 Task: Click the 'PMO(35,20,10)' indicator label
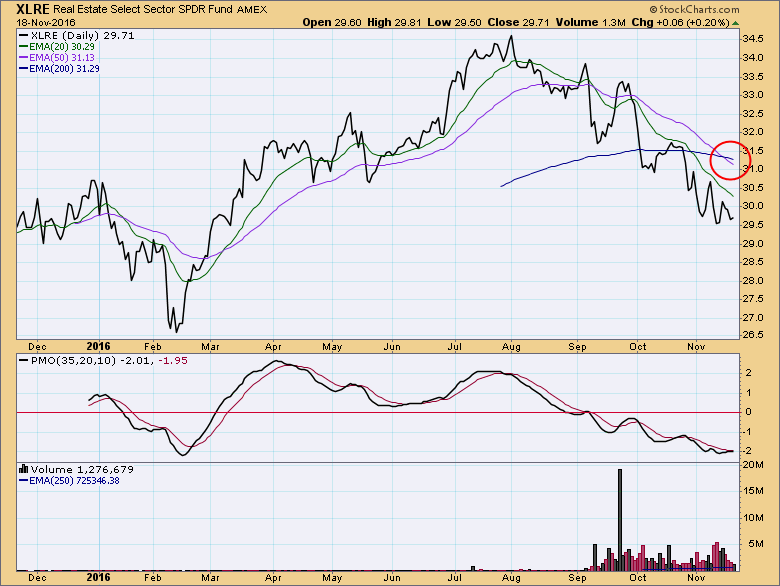[74, 360]
